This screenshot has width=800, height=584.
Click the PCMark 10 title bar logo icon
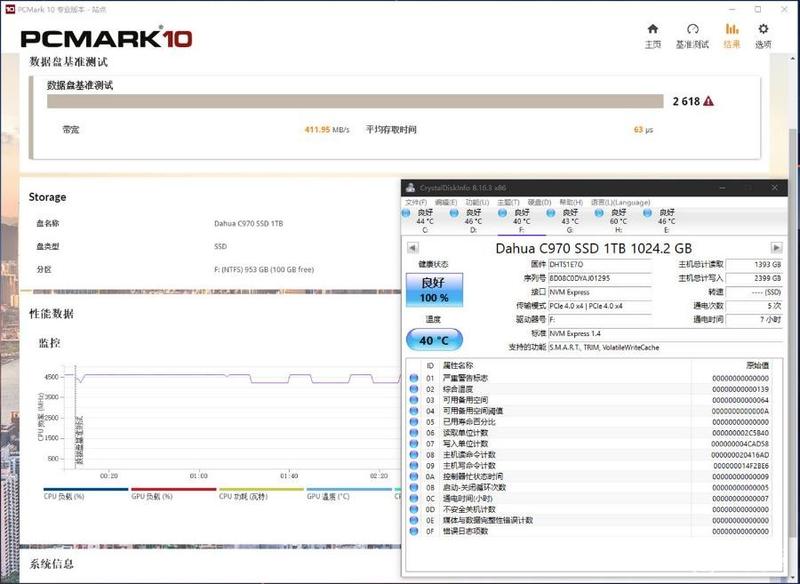[10, 9]
